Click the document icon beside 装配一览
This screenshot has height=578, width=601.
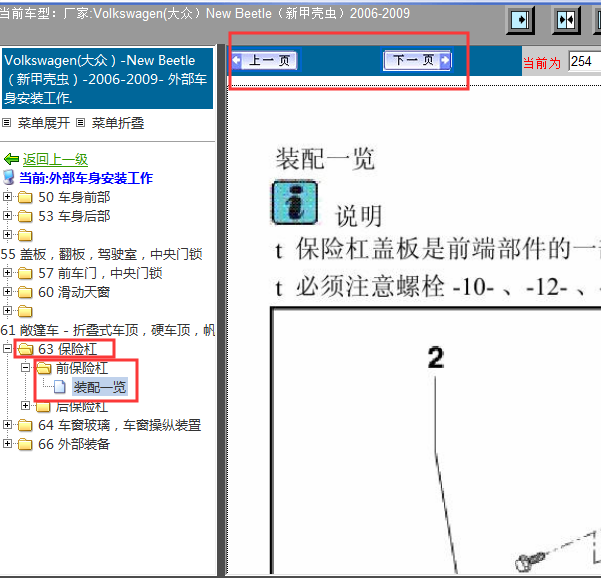pos(59,387)
